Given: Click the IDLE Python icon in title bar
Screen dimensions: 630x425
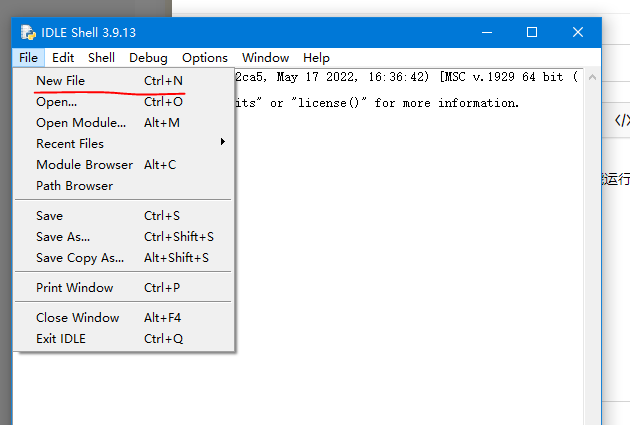Looking at the screenshot, I should [28, 33].
